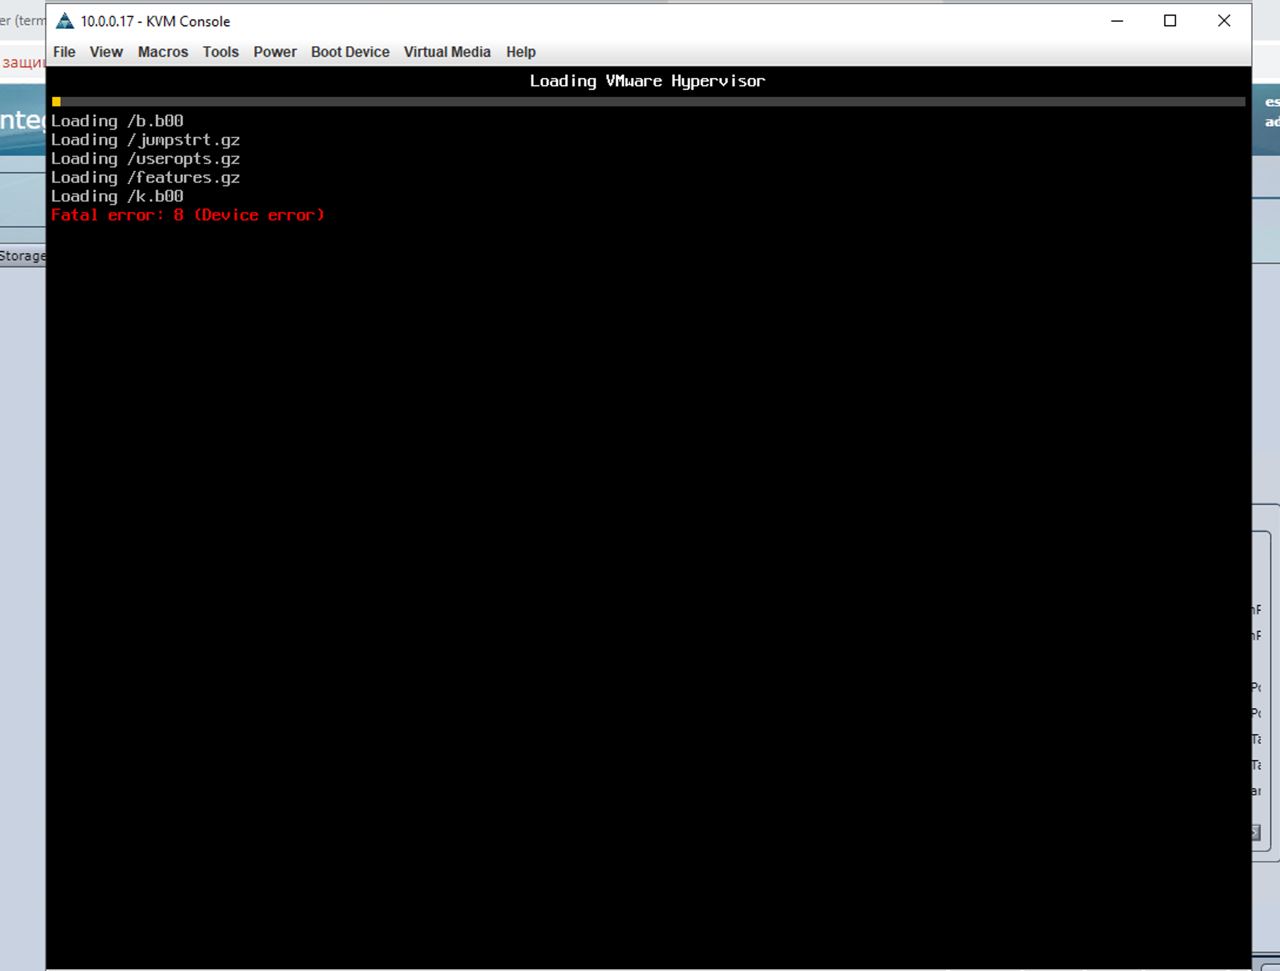The height and width of the screenshot is (971, 1280).
Task: Click the Storage label in background window
Action: [22, 256]
